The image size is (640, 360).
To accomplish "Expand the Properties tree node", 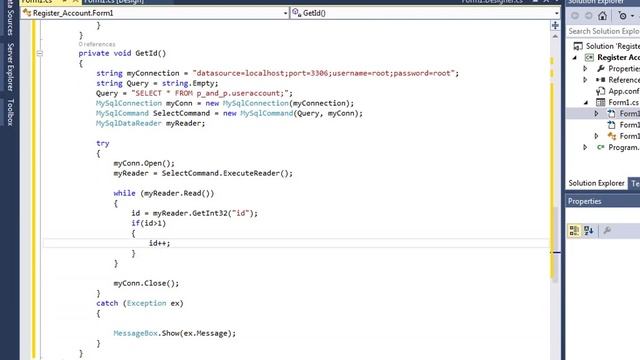I will coord(585,69).
